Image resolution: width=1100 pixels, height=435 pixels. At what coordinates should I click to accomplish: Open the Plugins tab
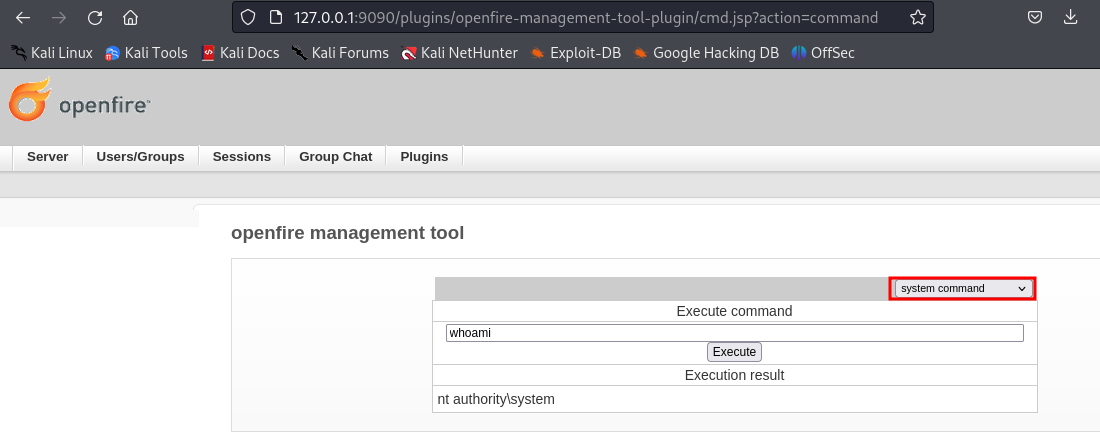pyautogui.click(x=424, y=157)
